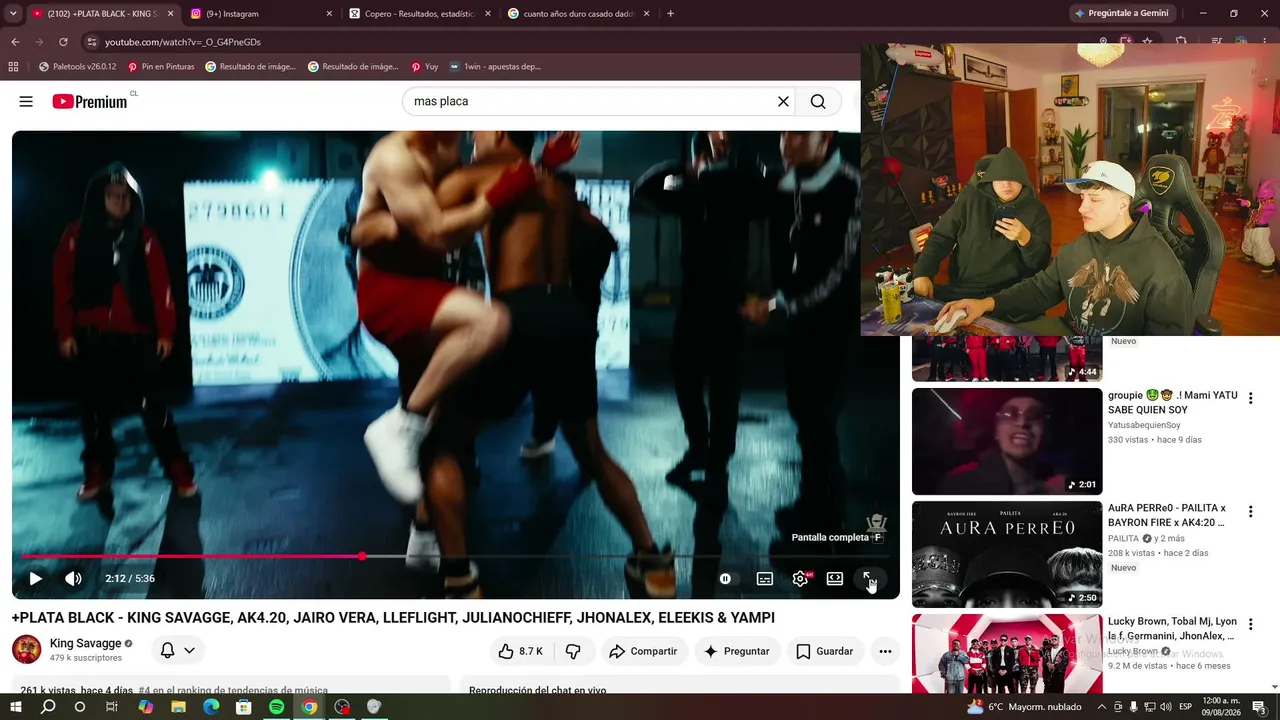The image size is (1280, 720).
Task: Open the tab search dropdown
Action: [13, 14]
